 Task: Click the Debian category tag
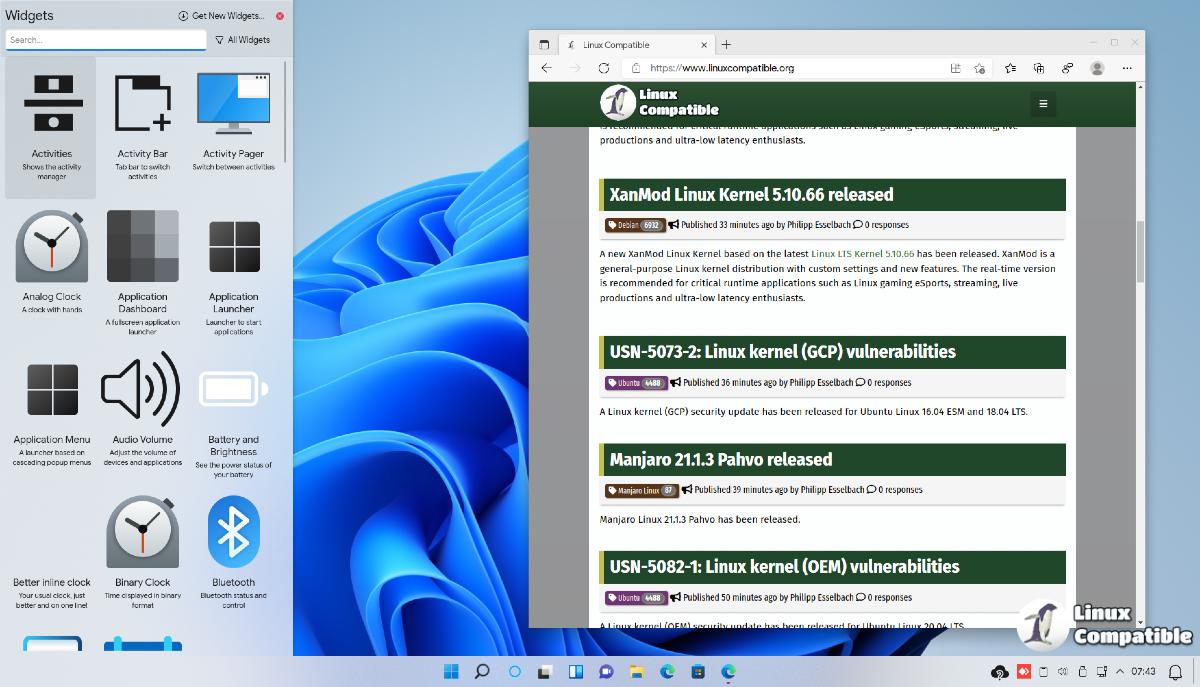[635, 225]
